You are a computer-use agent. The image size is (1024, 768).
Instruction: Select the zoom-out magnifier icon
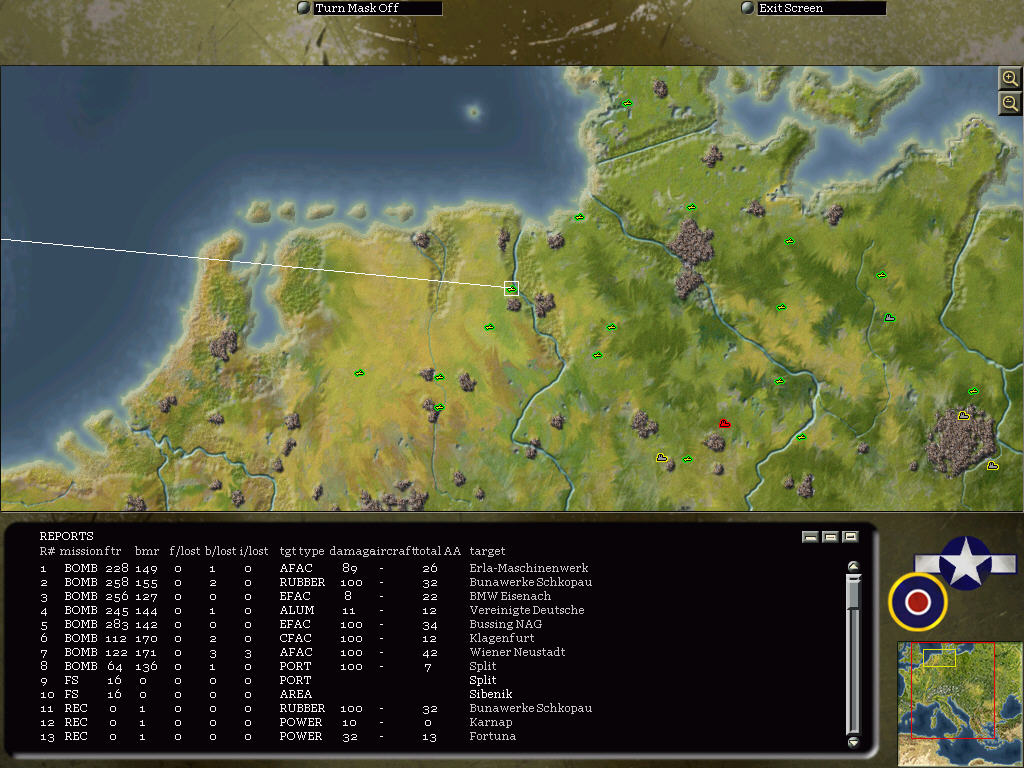click(x=1010, y=102)
